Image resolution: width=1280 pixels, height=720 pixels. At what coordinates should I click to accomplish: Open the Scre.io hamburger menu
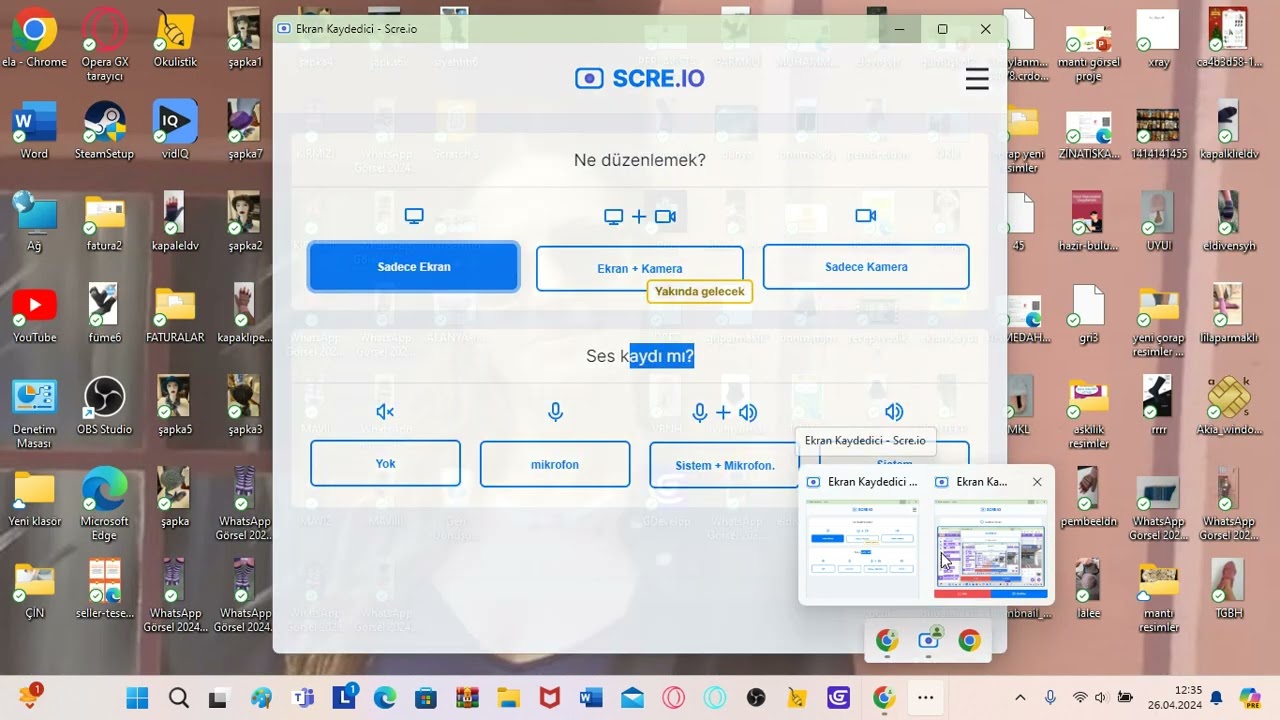(x=977, y=79)
